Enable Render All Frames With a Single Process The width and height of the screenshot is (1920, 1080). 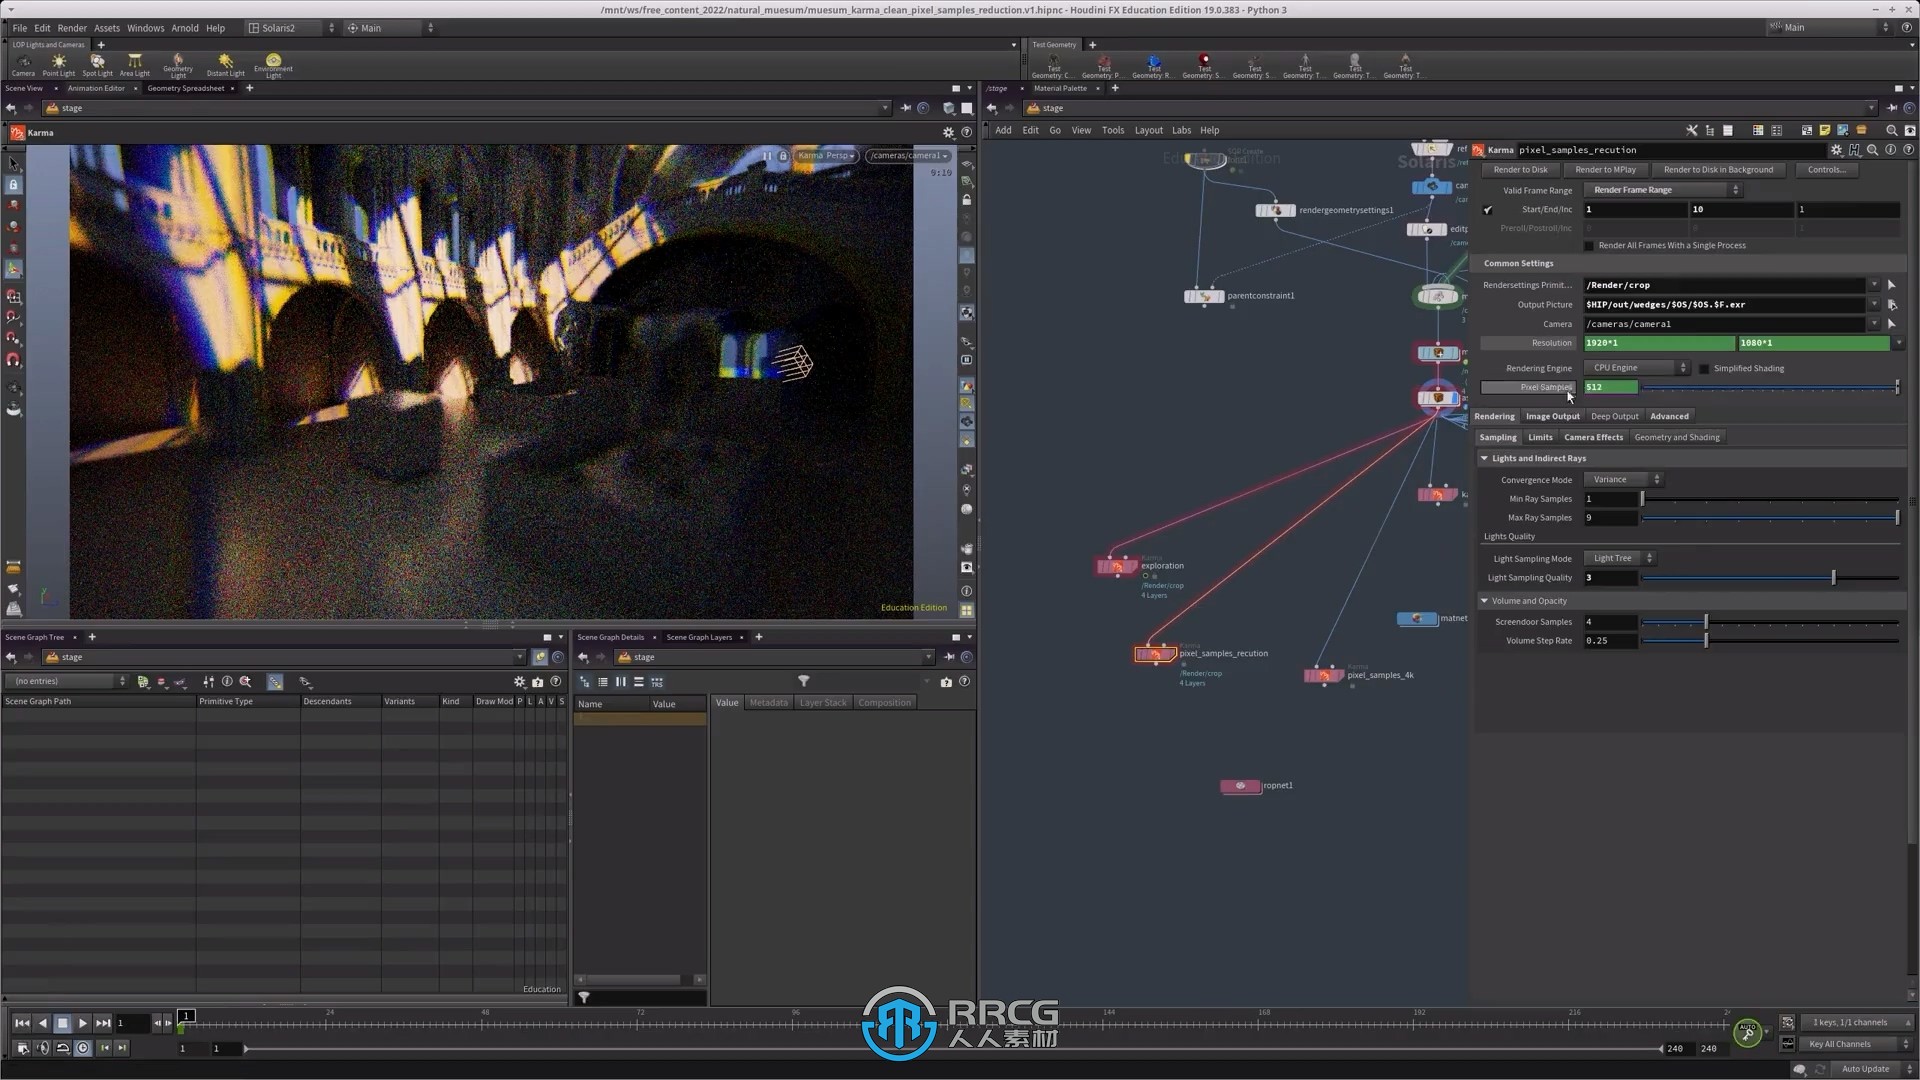pyautogui.click(x=1589, y=246)
